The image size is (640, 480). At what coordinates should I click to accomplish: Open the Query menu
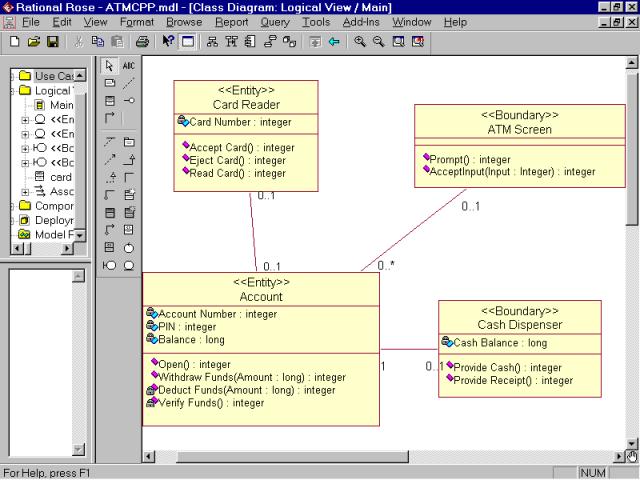pyautogui.click(x=275, y=22)
